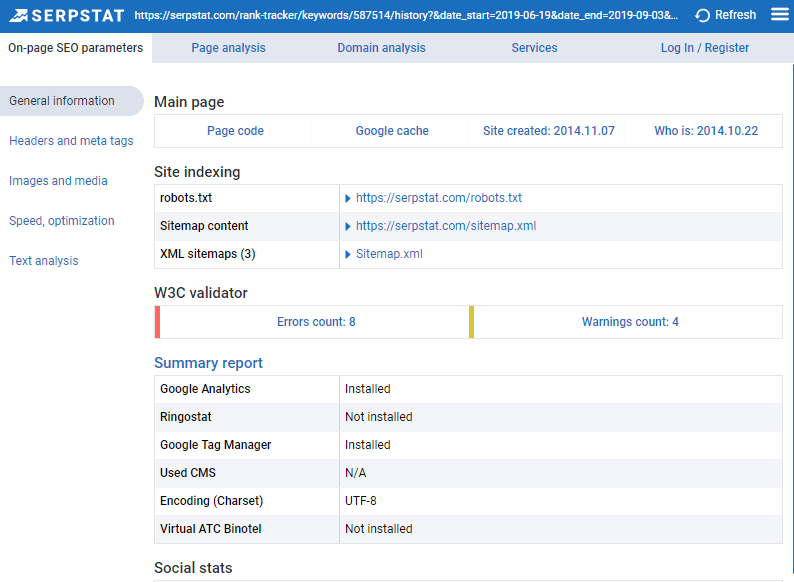Open the hamburger menu icon
The height and width of the screenshot is (582, 794).
(780, 15)
